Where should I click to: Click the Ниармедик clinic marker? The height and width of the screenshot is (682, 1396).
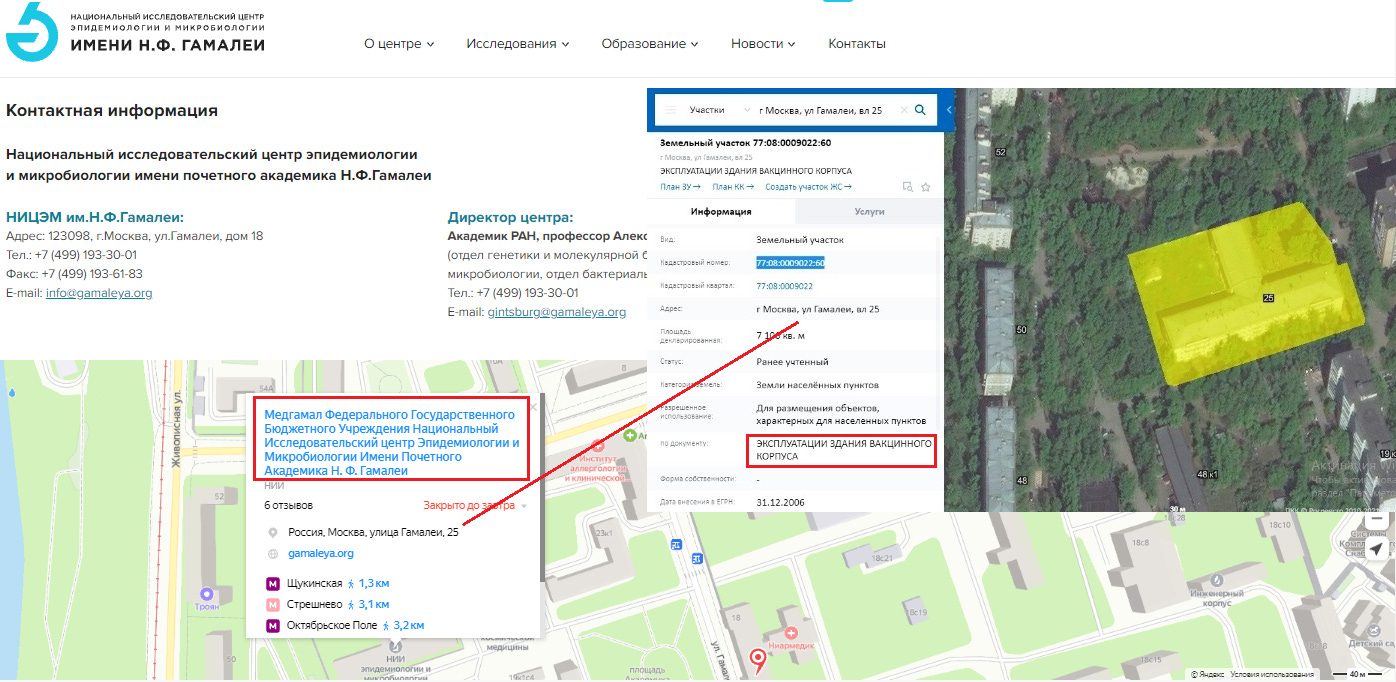pyautogui.click(x=791, y=632)
